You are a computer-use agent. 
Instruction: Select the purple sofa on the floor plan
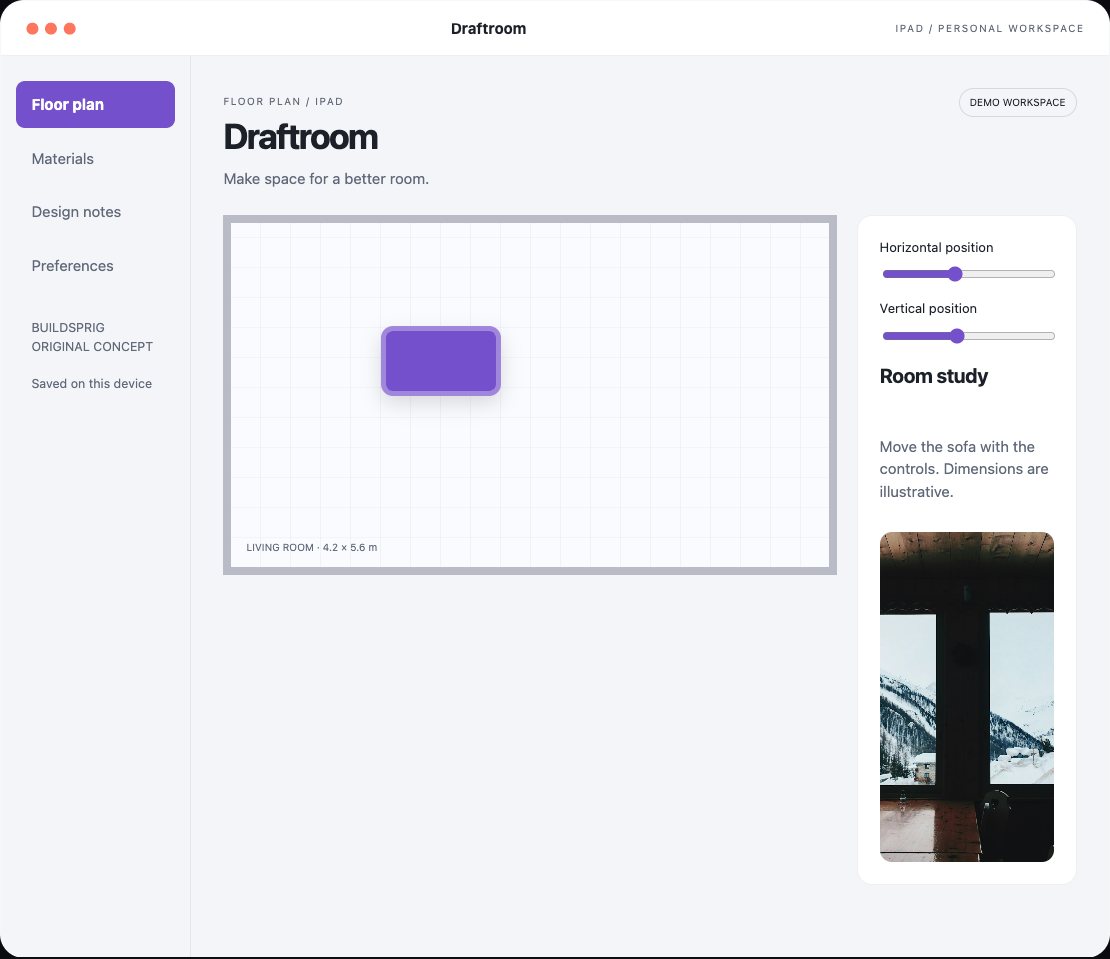(x=441, y=361)
